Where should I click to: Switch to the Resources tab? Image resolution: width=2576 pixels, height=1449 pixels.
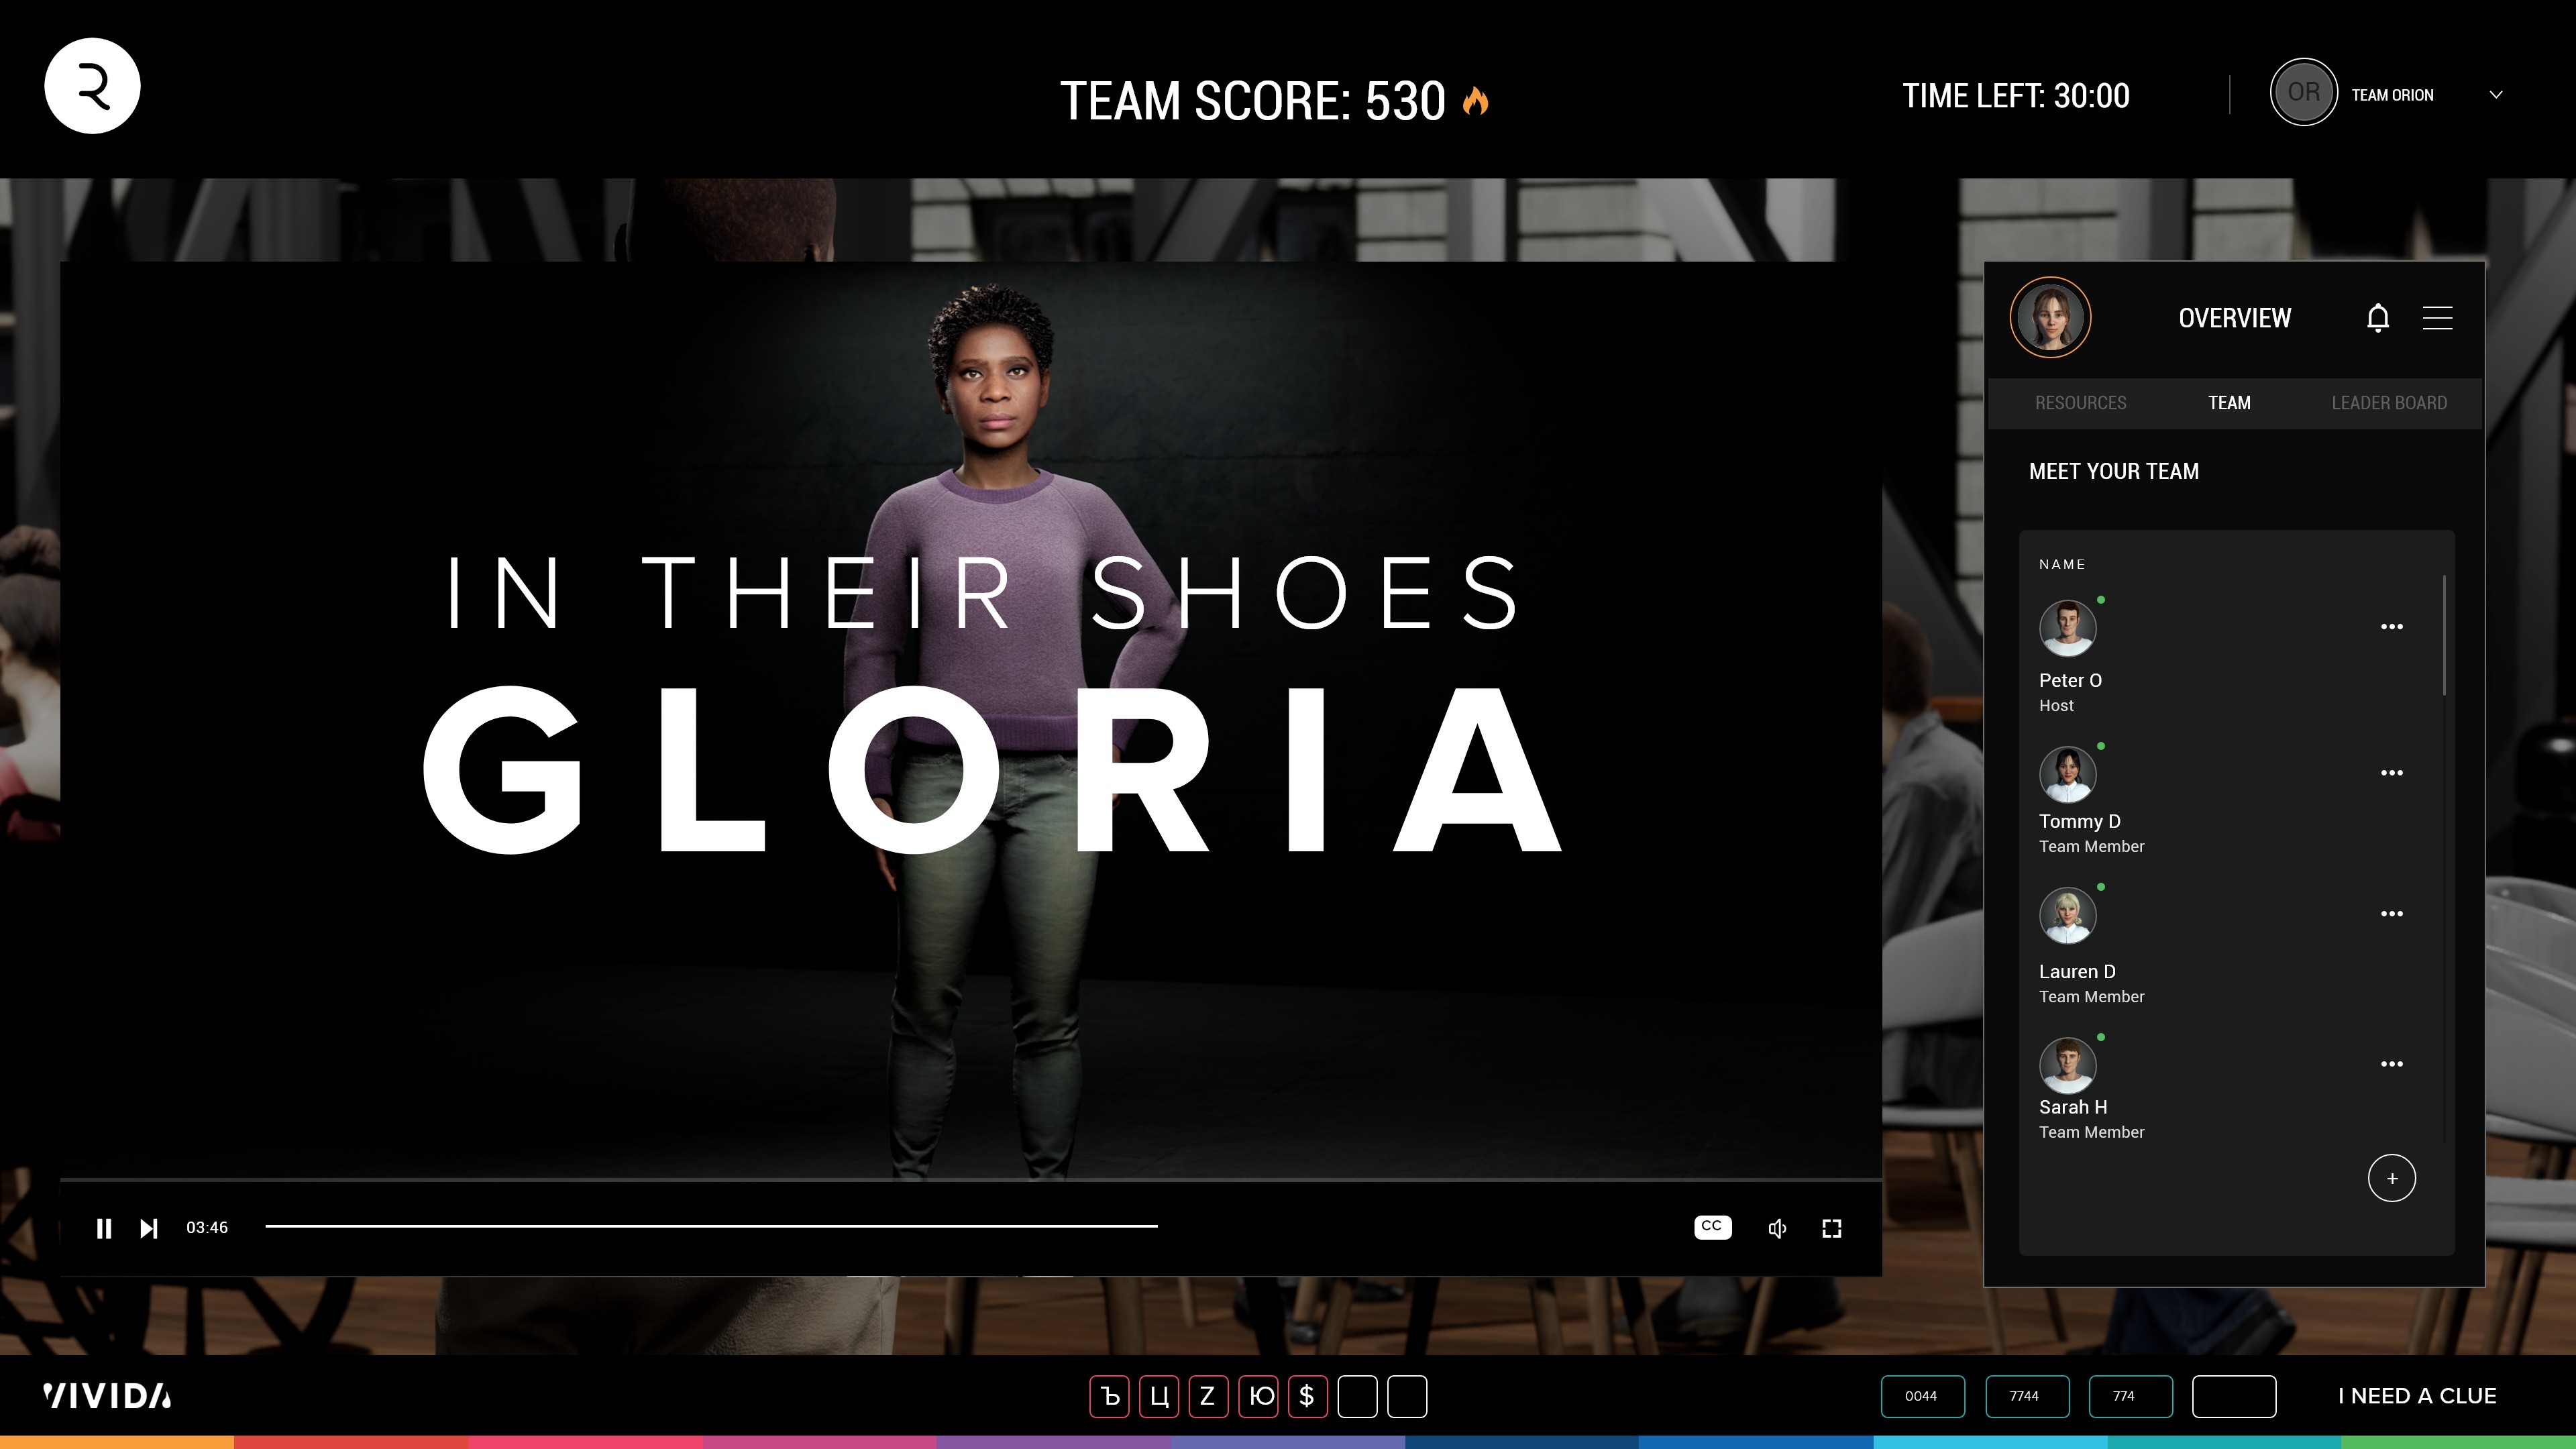[x=2080, y=403]
